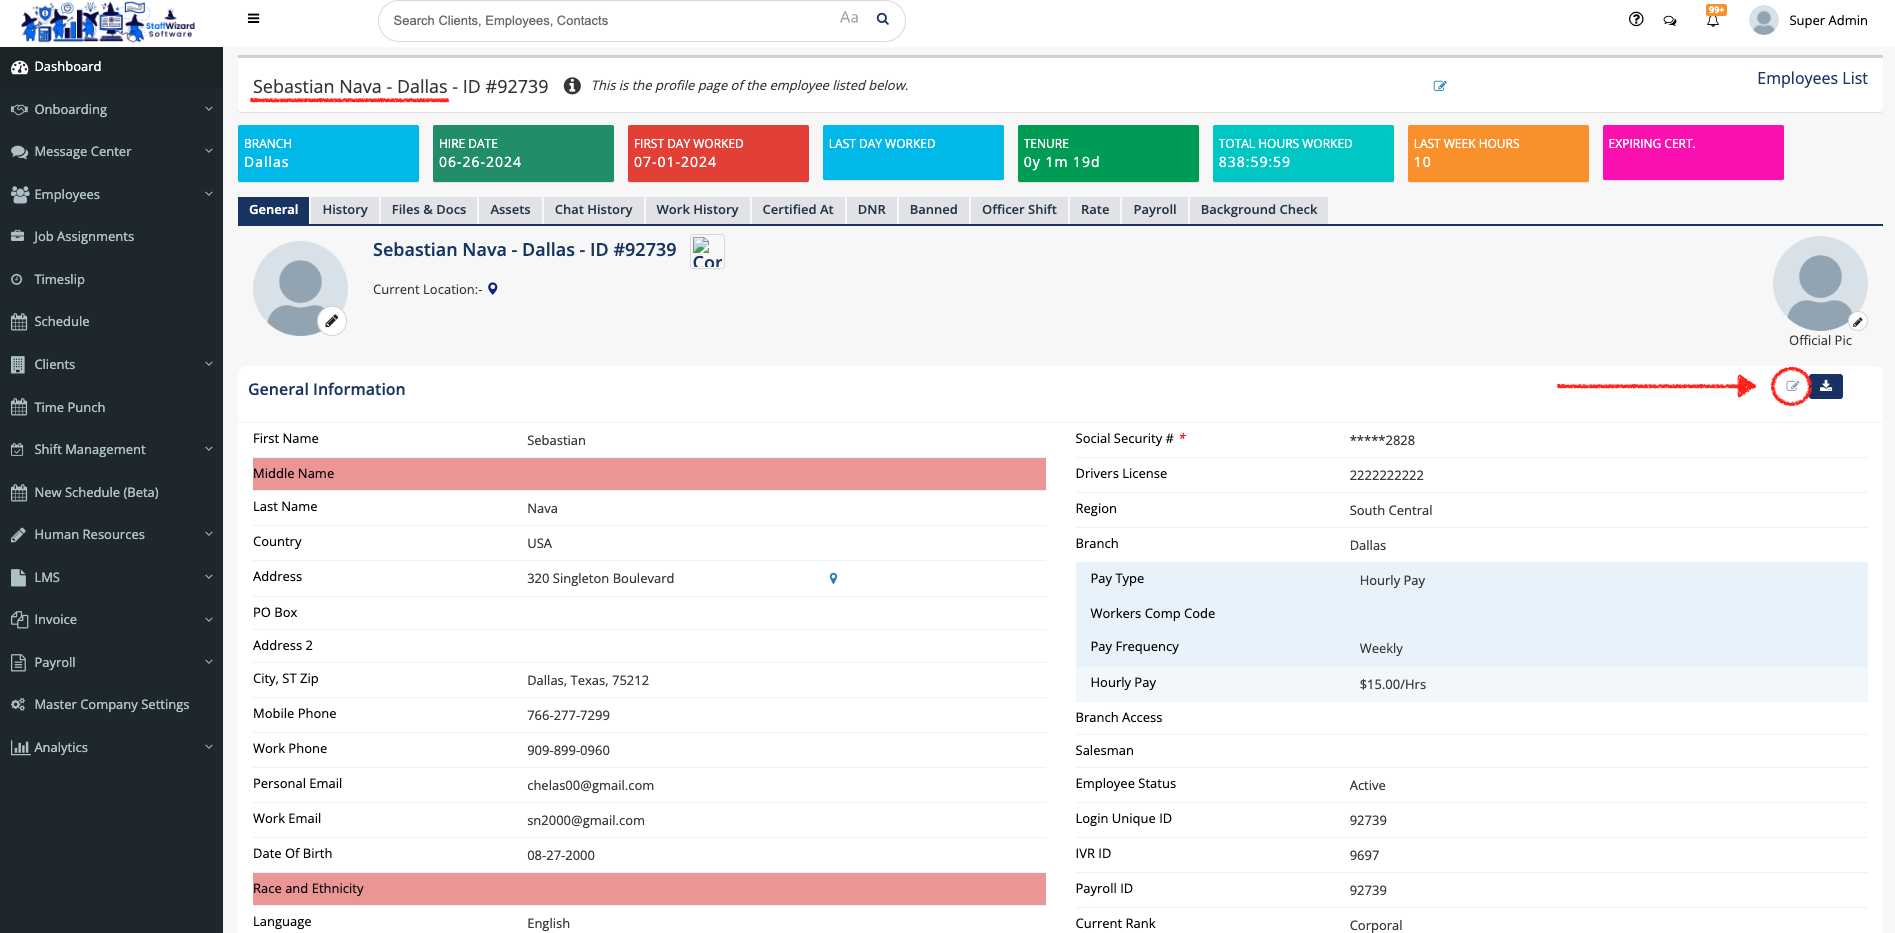The image size is (1895, 933).
Task: Switch to the Work History tab
Action: tap(697, 209)
